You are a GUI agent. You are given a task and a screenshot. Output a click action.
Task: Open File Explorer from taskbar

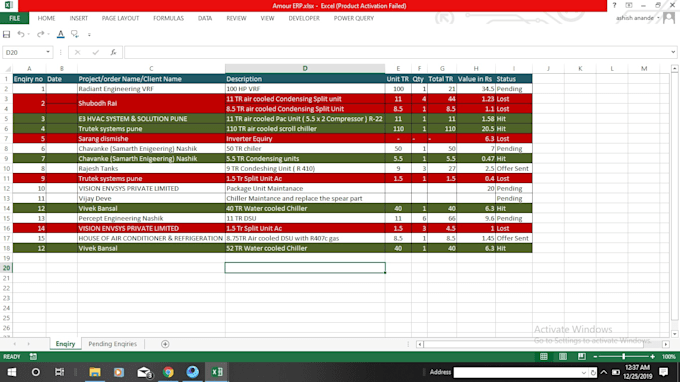[x=95, y=372]
